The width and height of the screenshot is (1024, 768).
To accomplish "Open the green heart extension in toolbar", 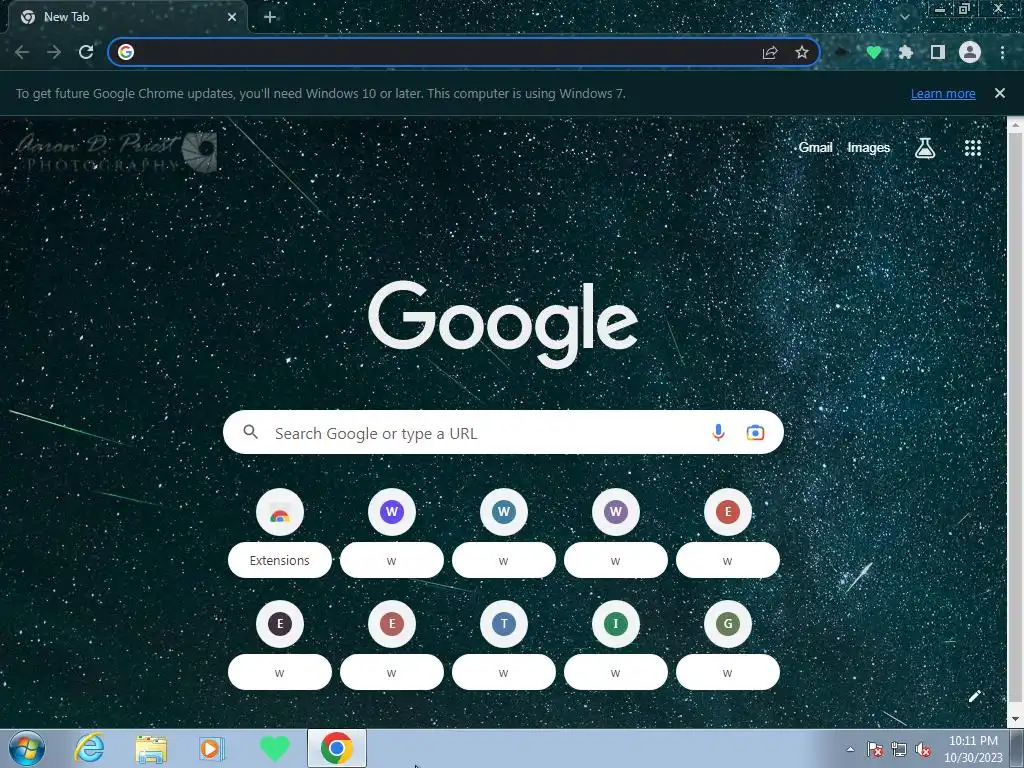I will tap(873, 52).
